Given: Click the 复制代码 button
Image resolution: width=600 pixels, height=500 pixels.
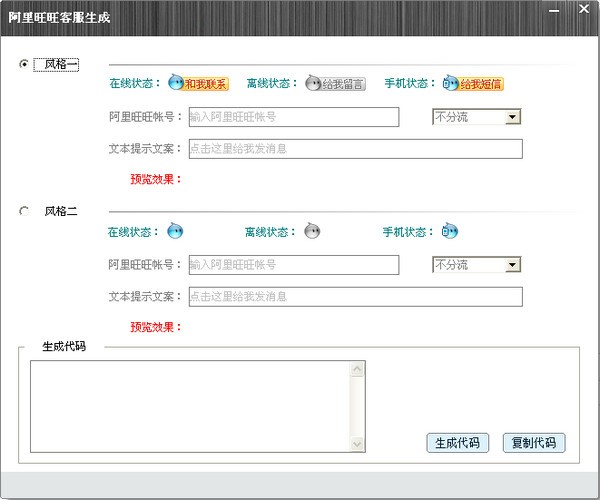Looking at the screenshot, I should pos(534,443).
